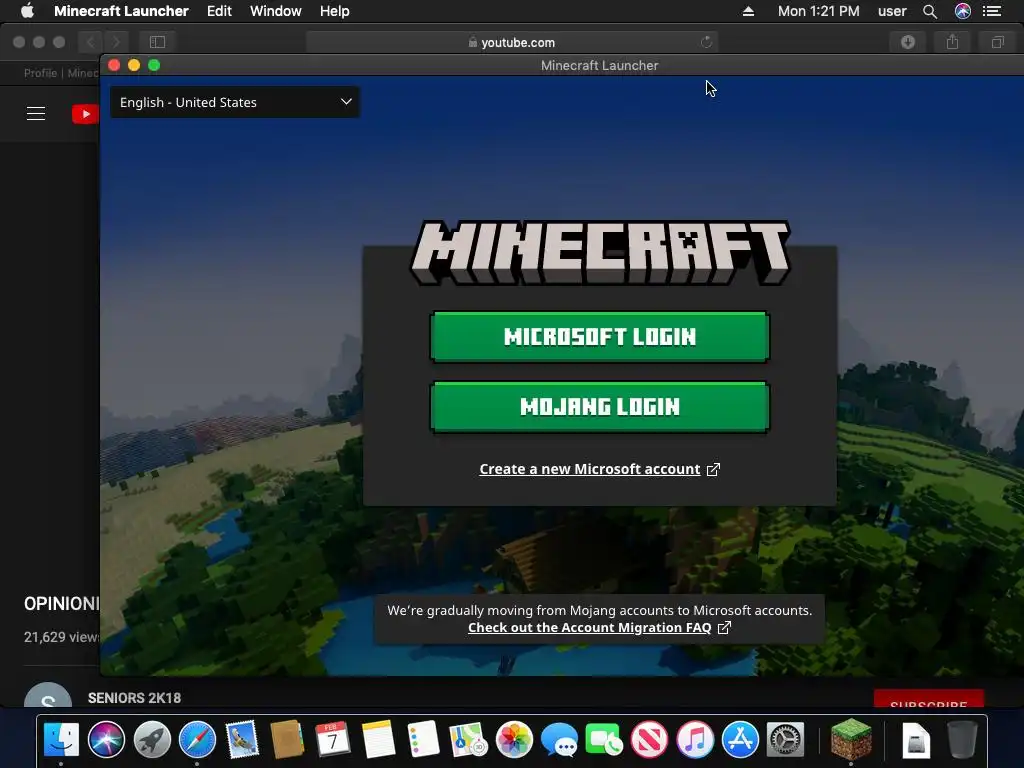Screen dimensions: 1024x768
Task: Click the Microsoft Login button
Action: [600, 336]
